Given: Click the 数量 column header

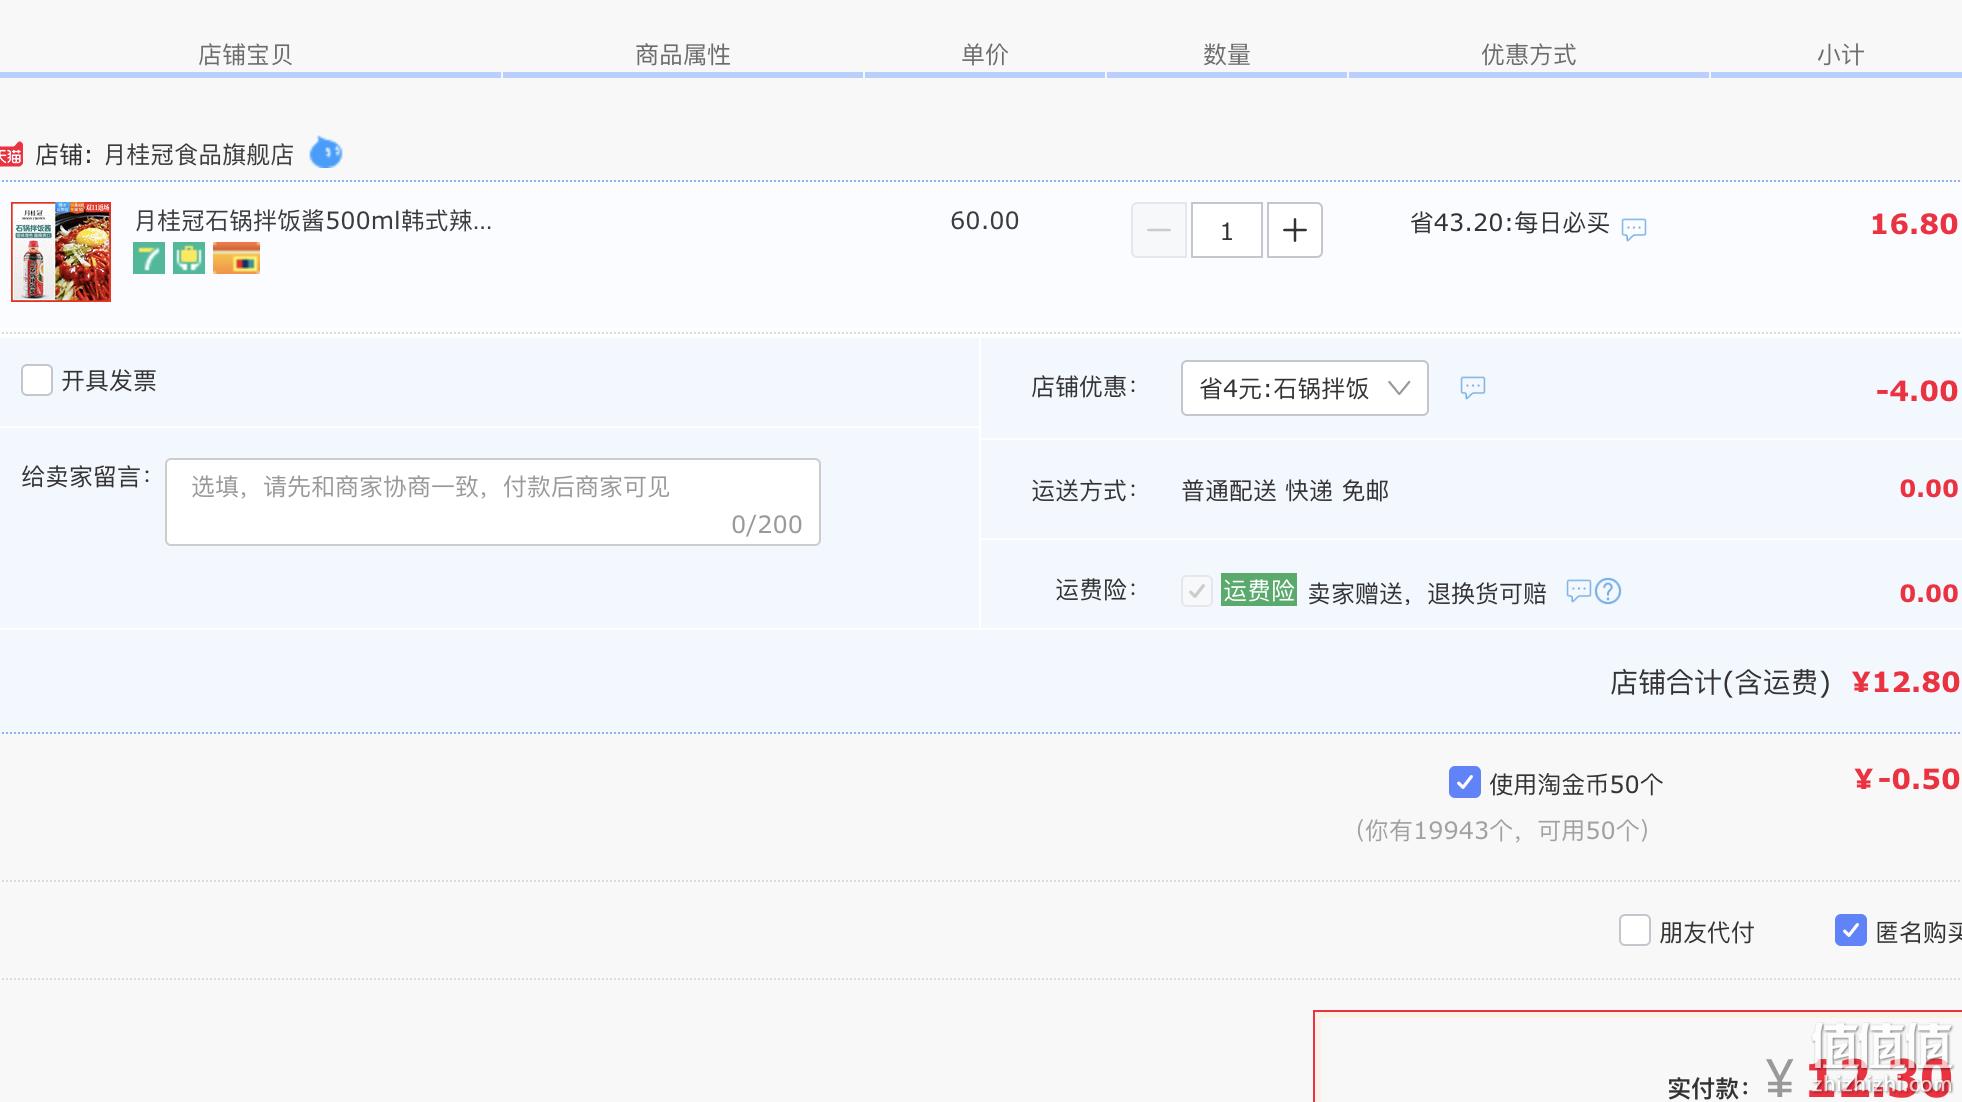Looking at the screenshot, I should click(x=1227, y=55).
